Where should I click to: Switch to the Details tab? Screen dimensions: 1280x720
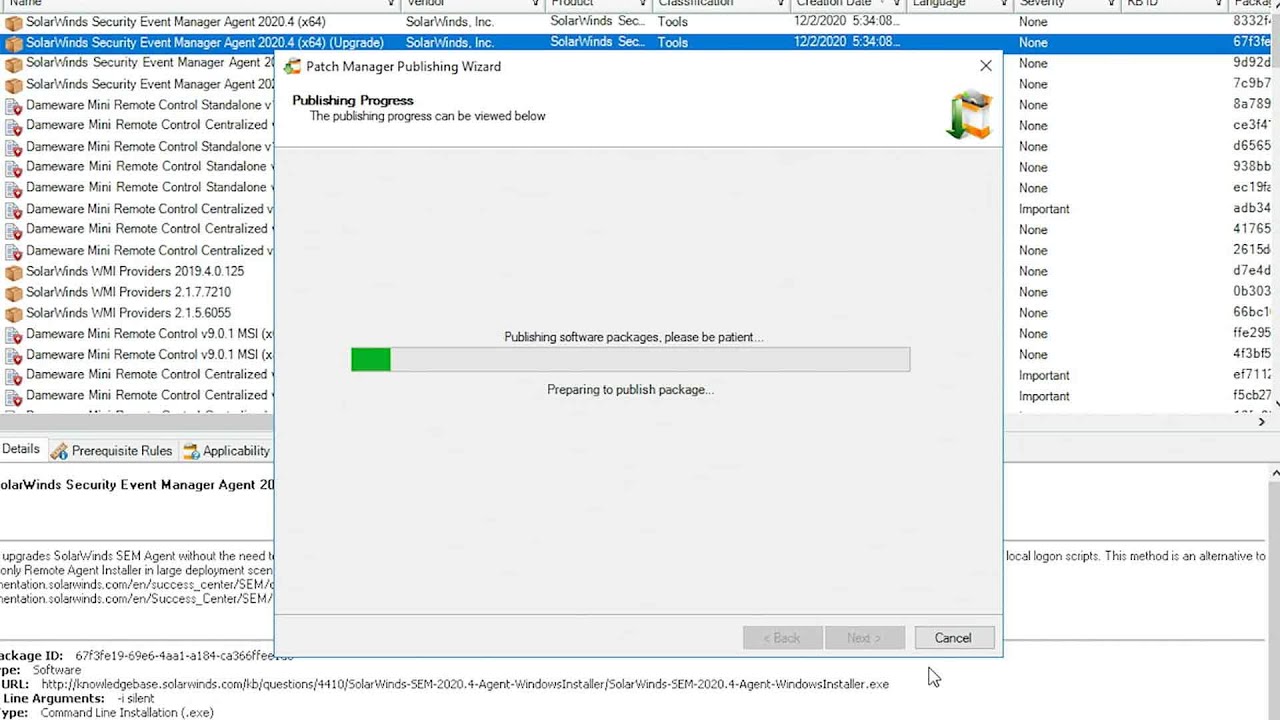pos(21,450)
